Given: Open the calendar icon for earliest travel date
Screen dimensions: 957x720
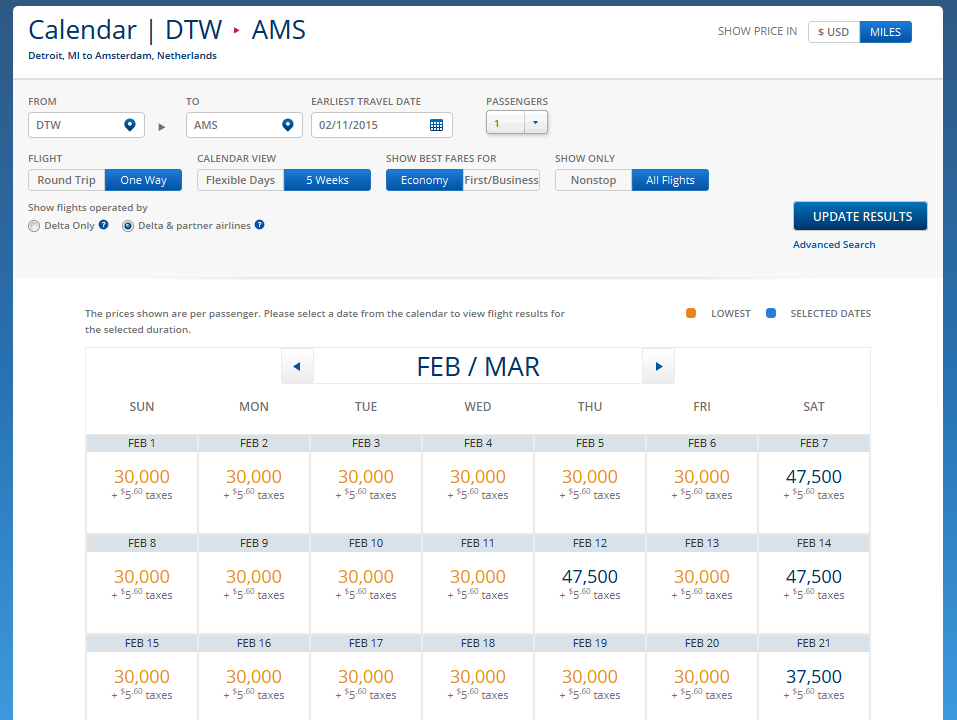Looking at the screenshot, I should [437, 125].
